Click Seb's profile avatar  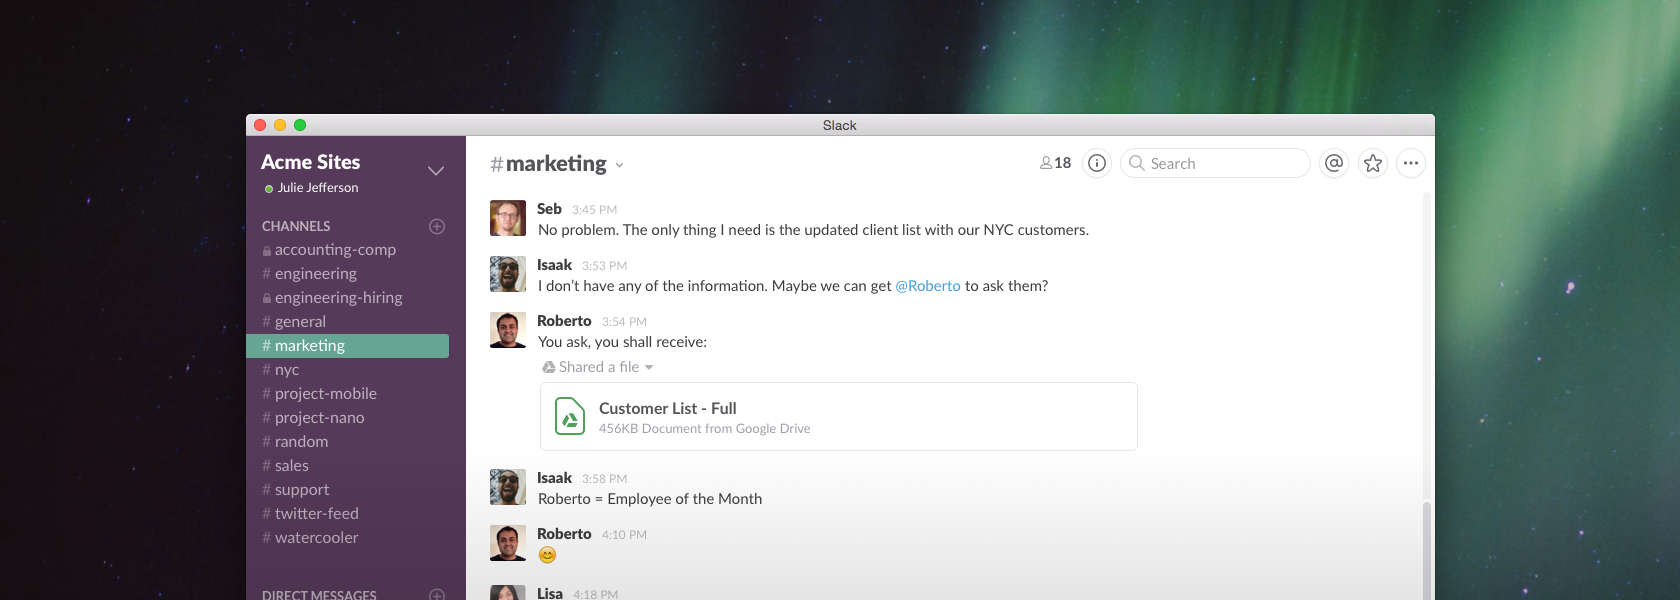(x=508, y=218)
